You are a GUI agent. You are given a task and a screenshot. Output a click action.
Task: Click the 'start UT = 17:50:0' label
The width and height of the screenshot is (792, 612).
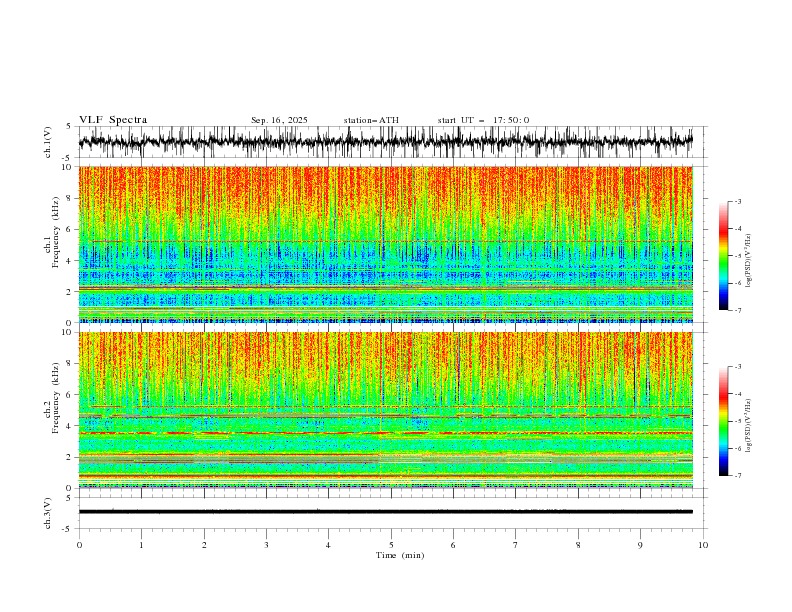[x=483, y=120]
